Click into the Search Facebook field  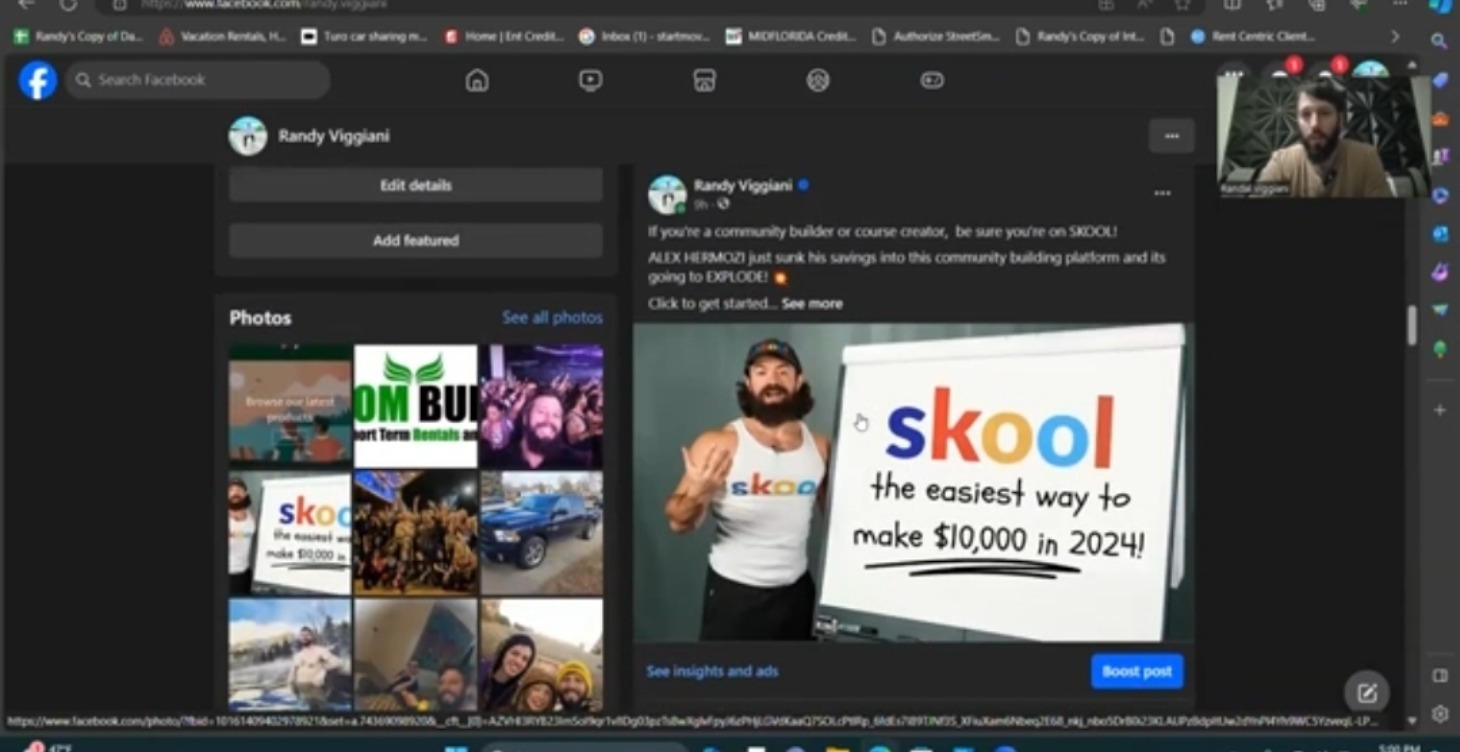click(x=198, y=80)
